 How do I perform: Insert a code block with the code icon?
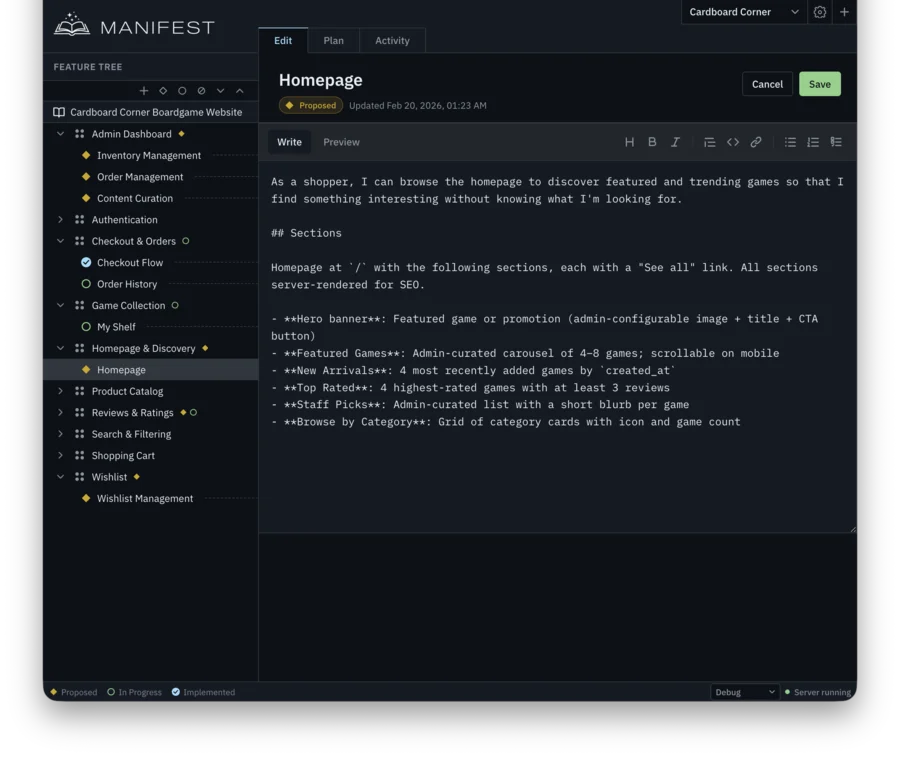(733, 142)
